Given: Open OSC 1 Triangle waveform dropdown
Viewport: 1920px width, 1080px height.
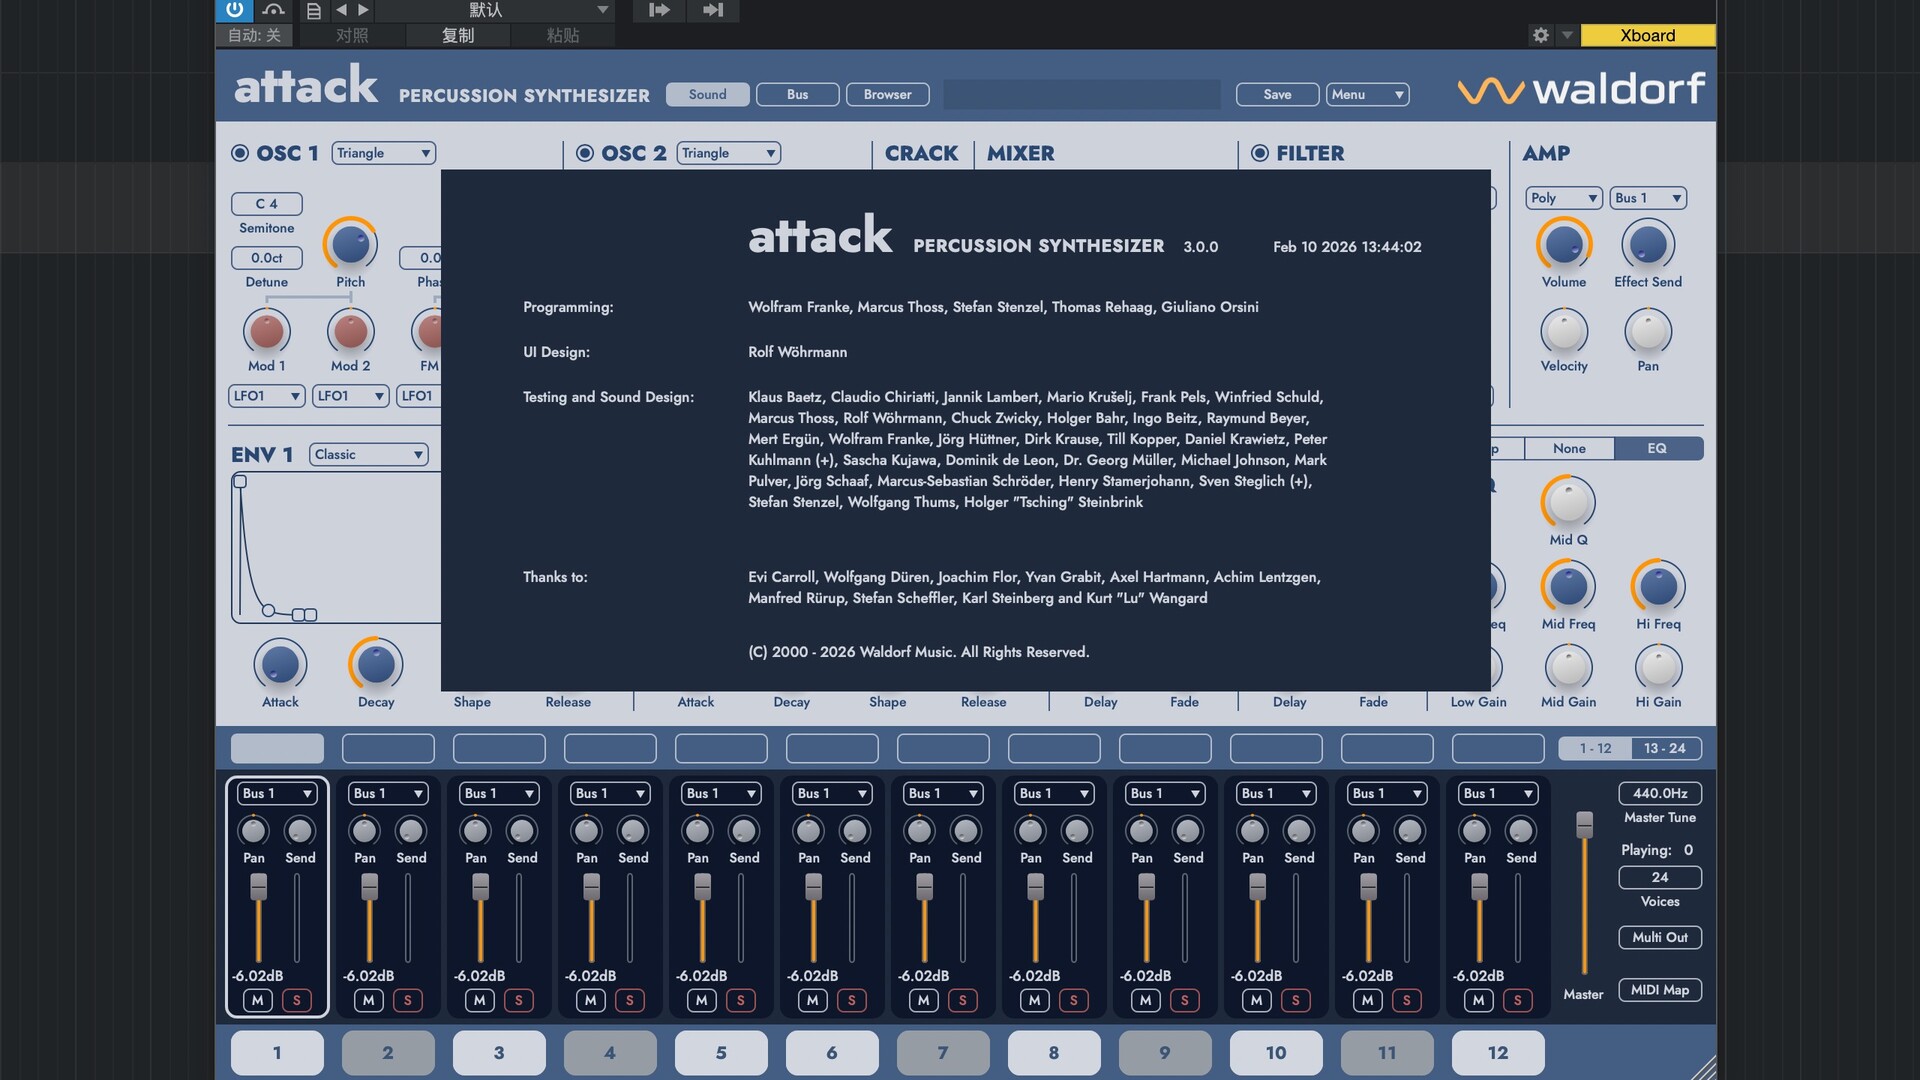Looking at the screenshot, I should coord(384,153).
